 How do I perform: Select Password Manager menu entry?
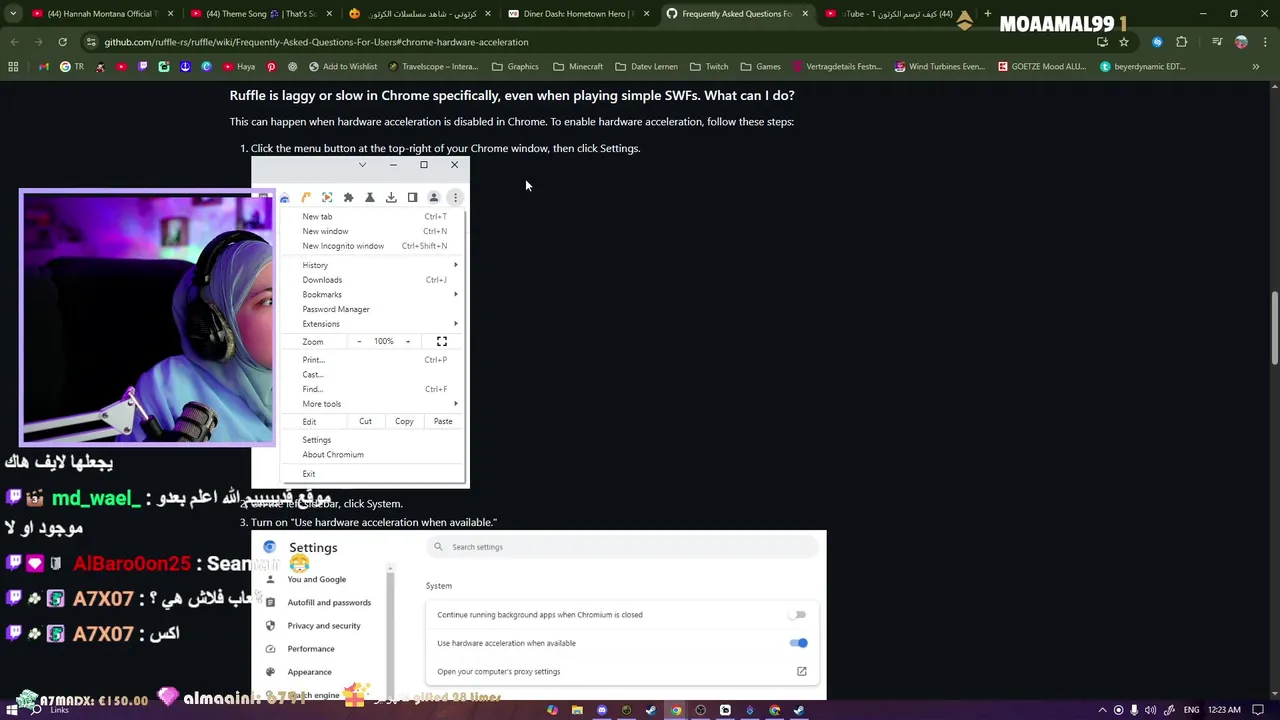pos(336,309)
